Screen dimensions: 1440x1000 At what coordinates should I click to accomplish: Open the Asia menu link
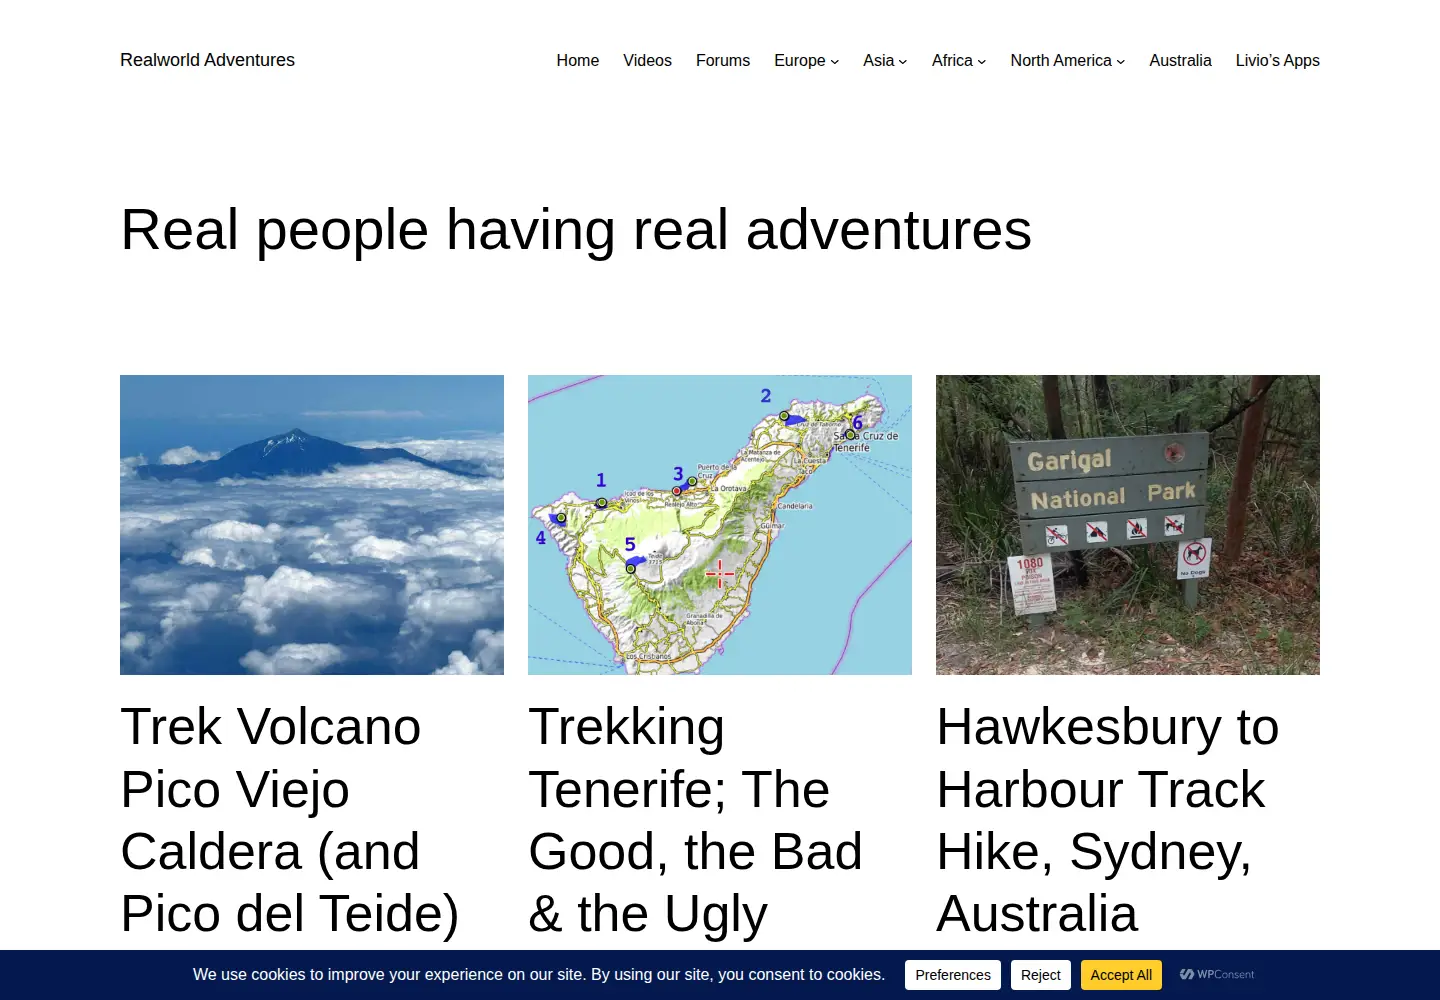[879, 61]
